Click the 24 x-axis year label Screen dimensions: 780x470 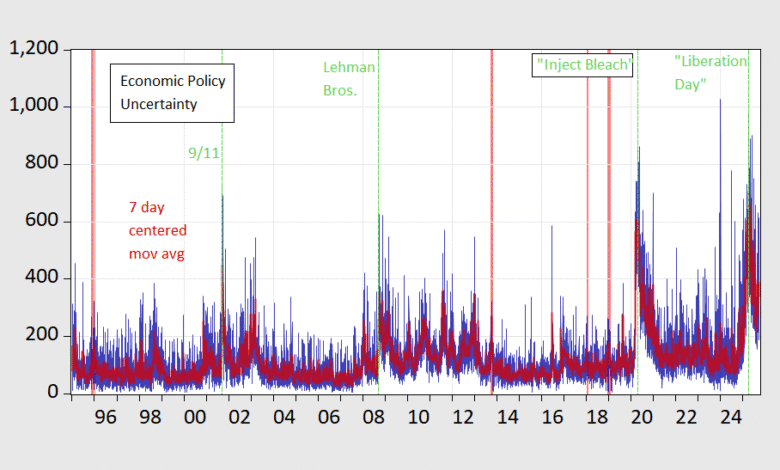tap(732, 414)
